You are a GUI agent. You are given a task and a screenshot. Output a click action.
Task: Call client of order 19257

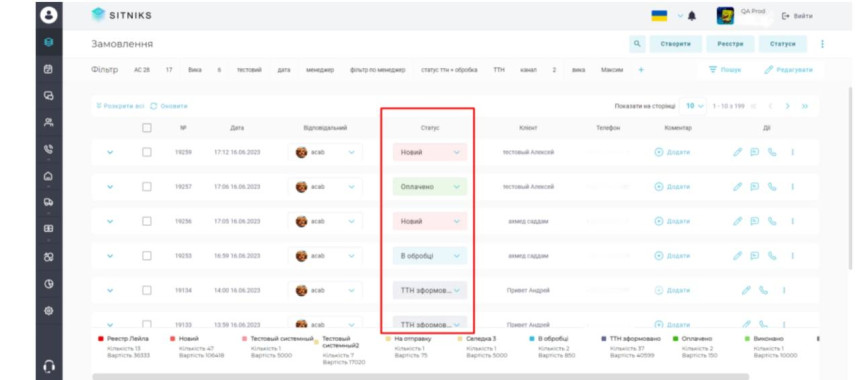[772, 187]
